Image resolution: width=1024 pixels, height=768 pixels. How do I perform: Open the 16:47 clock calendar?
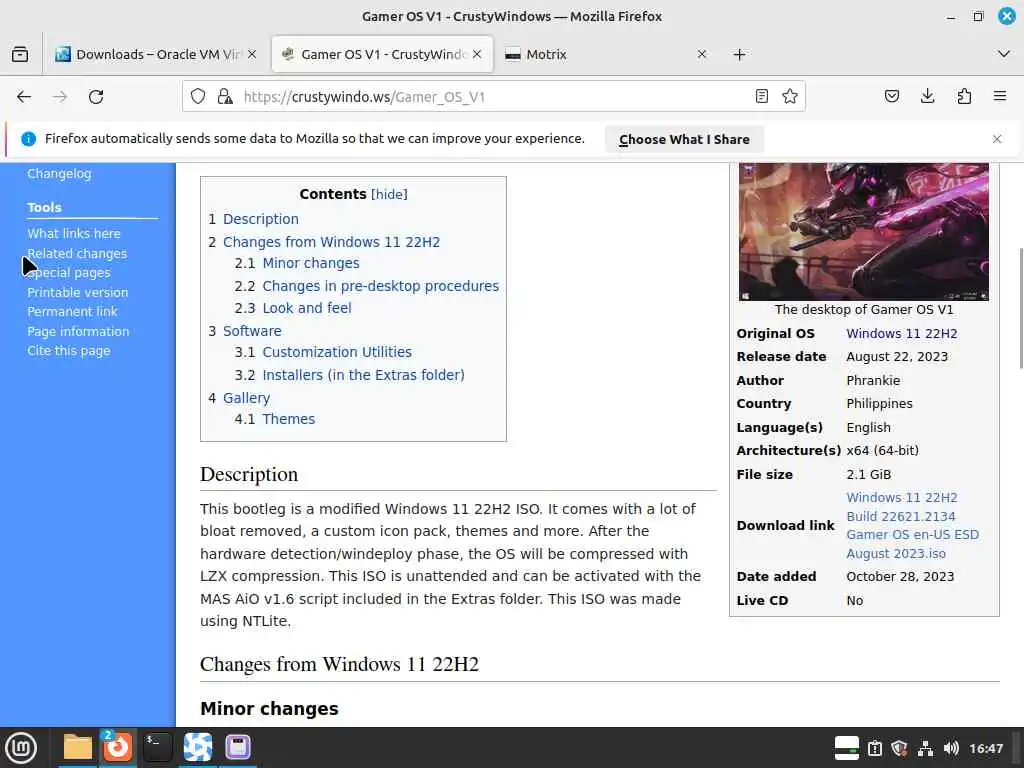[x=986, y=748]
